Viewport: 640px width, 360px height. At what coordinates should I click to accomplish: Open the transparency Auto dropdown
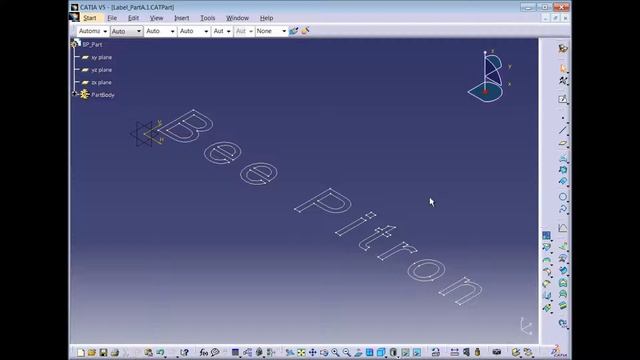coord(127,31)
